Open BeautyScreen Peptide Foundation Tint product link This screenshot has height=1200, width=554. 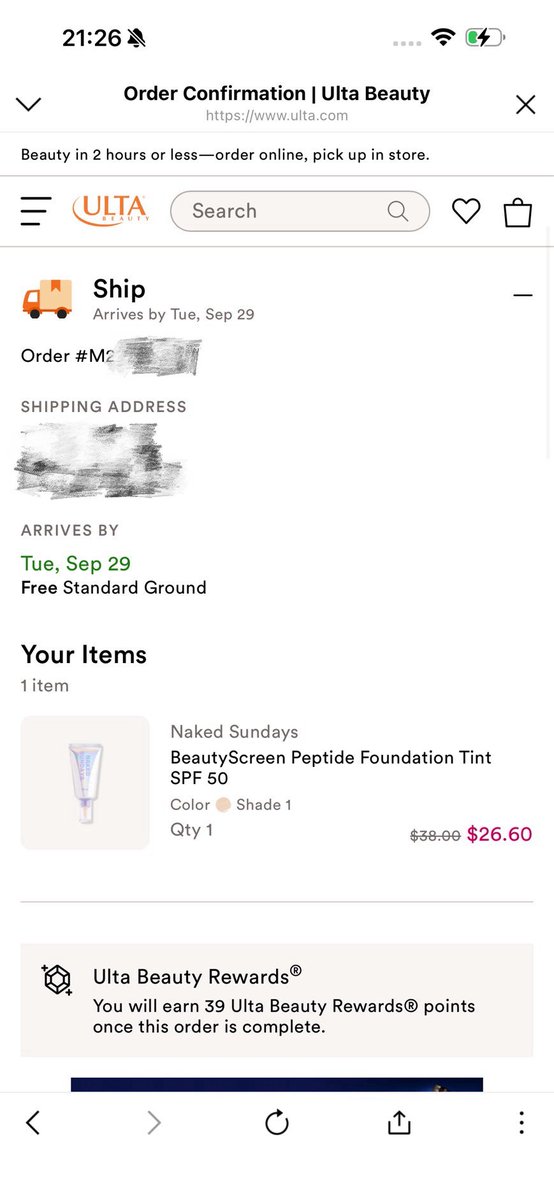[x=331, y=767]
